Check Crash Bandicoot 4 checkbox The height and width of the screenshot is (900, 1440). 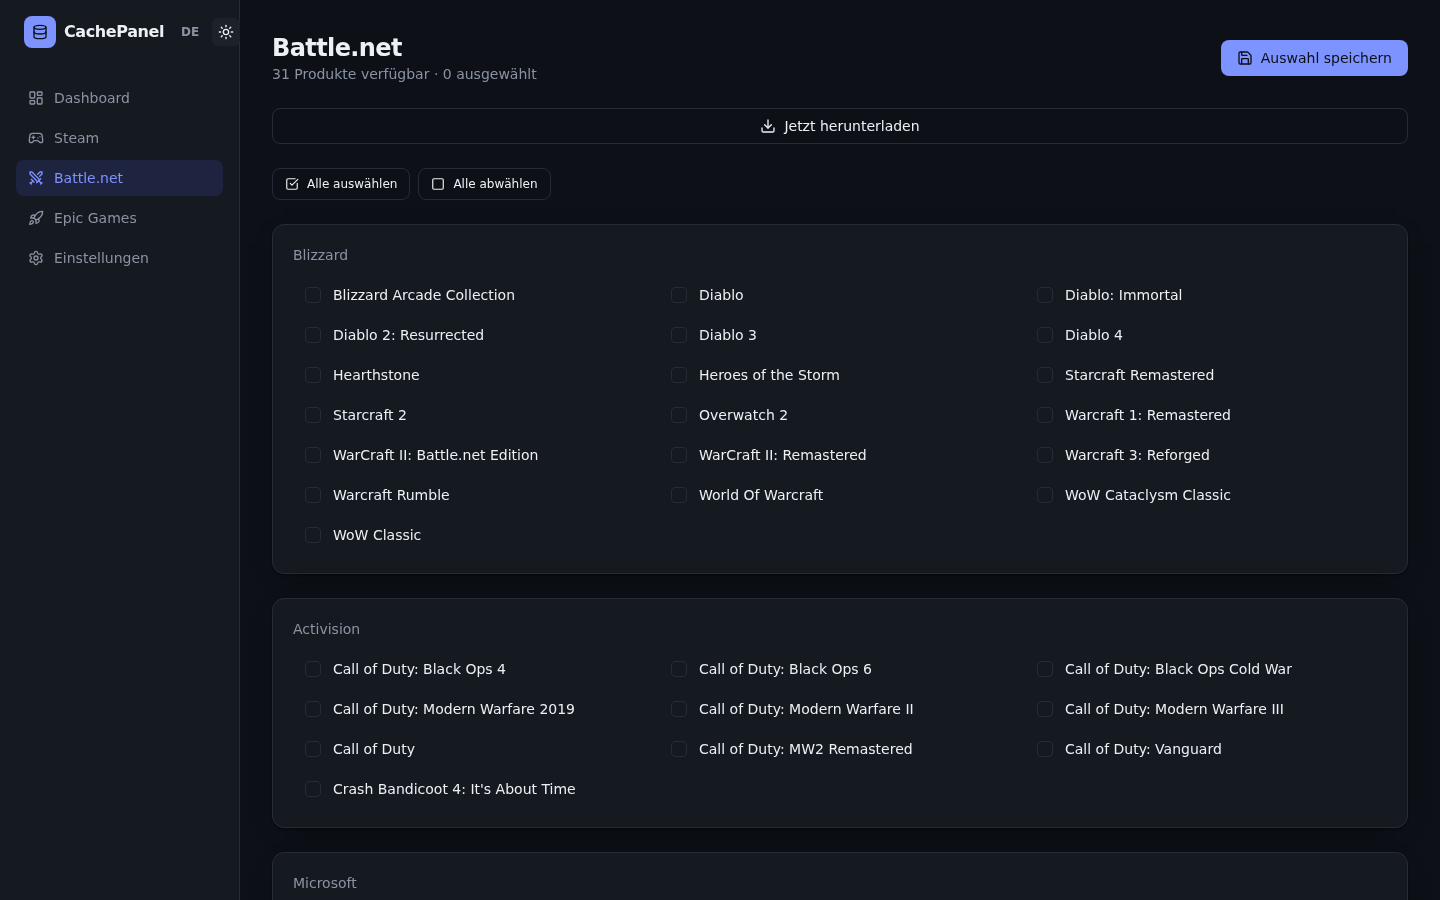tap(313, 789)
